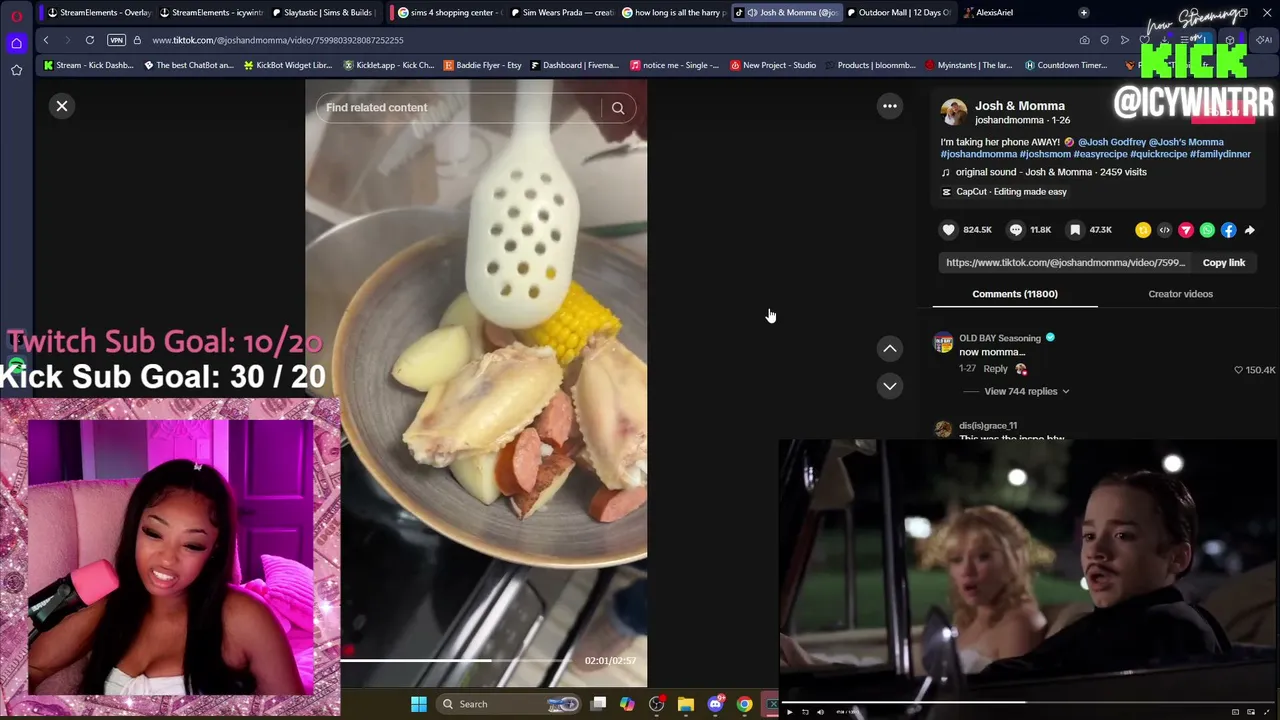The height and width of the screenshot is (720, 1280).
Task: Open the New Project - Studio bookmark
Action: [772, 65]
